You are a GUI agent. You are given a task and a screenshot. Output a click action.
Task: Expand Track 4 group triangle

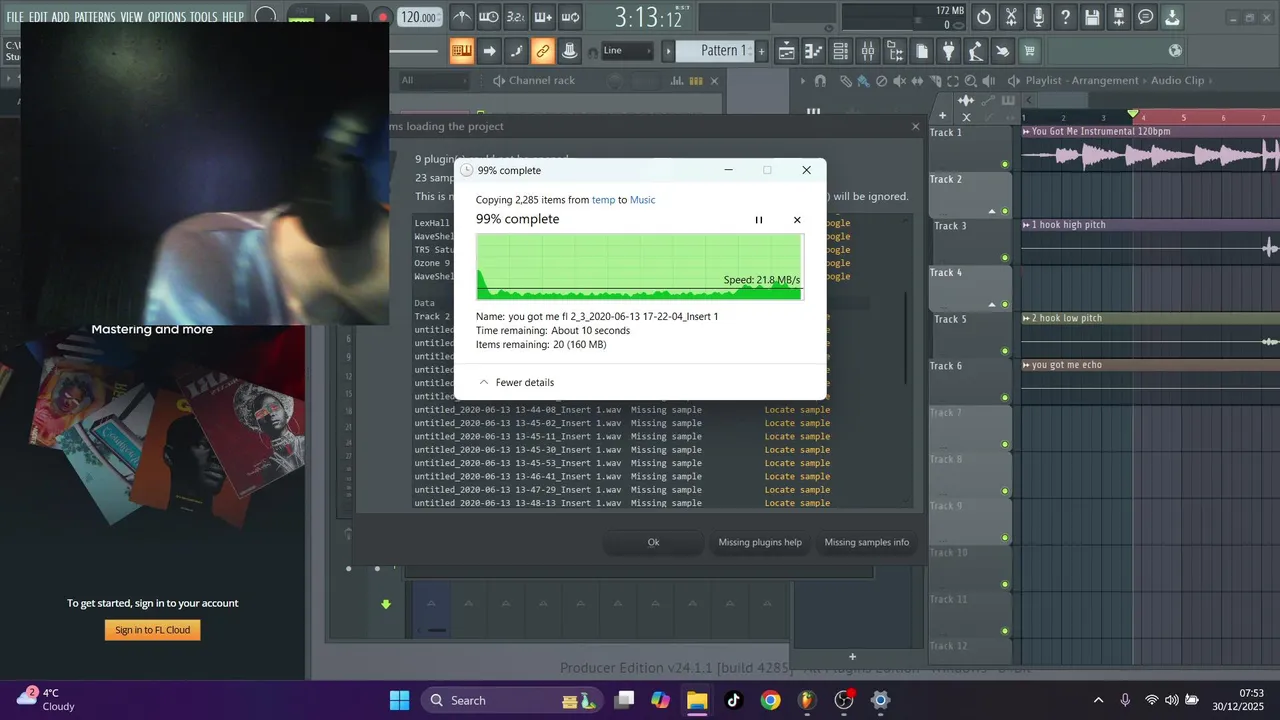click(x=992, y=304)
